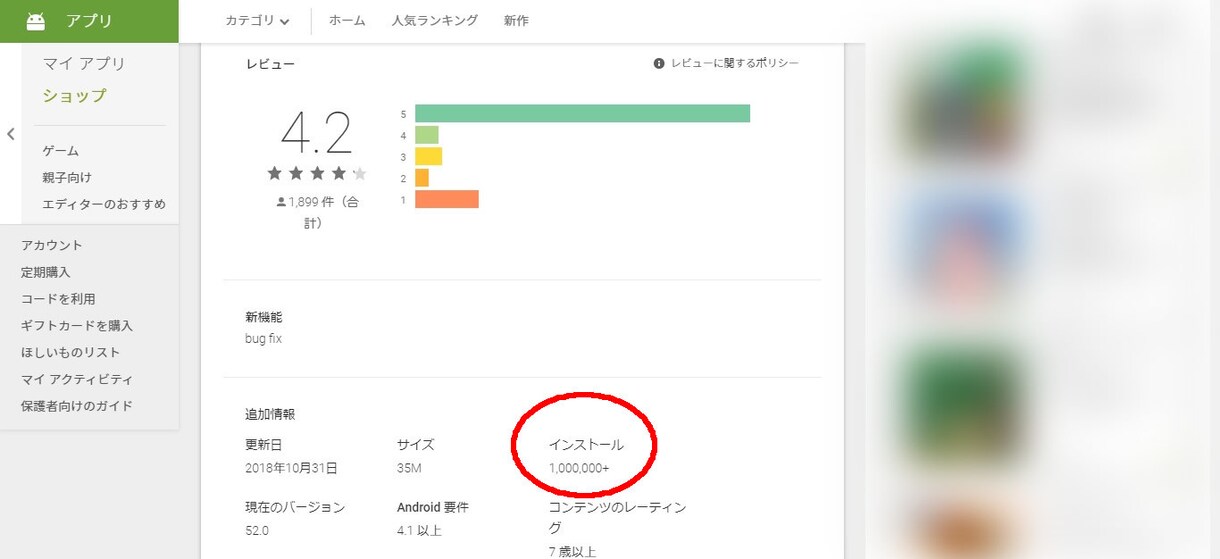This screenshot has width=1220, height=559.
Task: Click the green 5-star rating bar
Action: (582, 113)
